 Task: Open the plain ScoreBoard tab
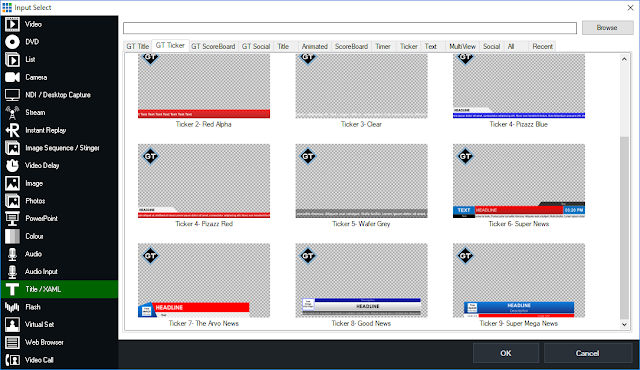coord(351,47)
